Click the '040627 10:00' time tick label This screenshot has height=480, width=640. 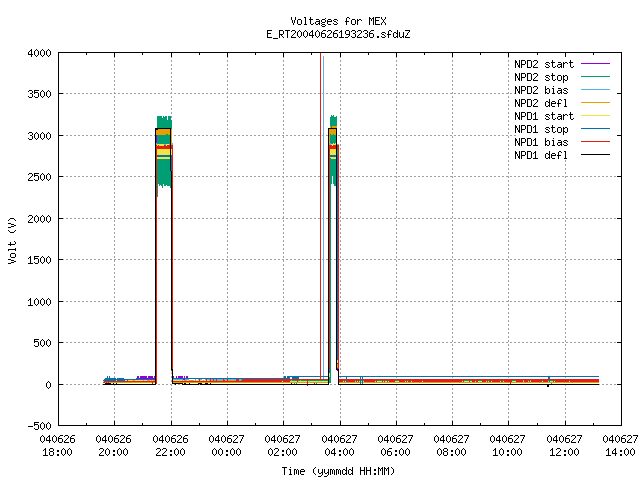click(507, 446)
